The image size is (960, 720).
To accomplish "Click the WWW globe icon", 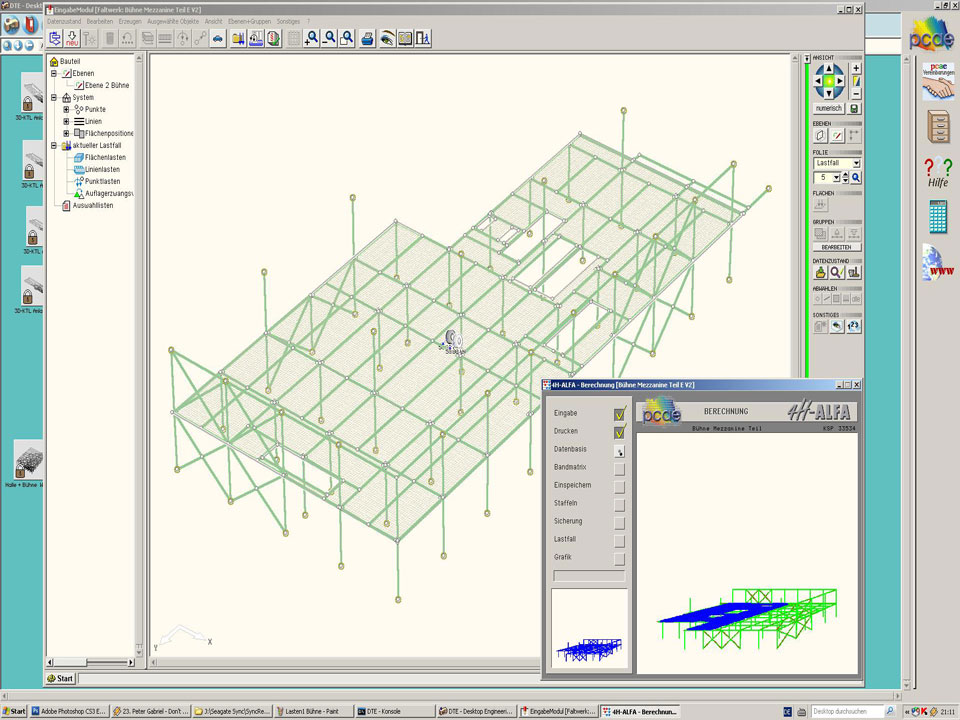I will click(938, 262).
